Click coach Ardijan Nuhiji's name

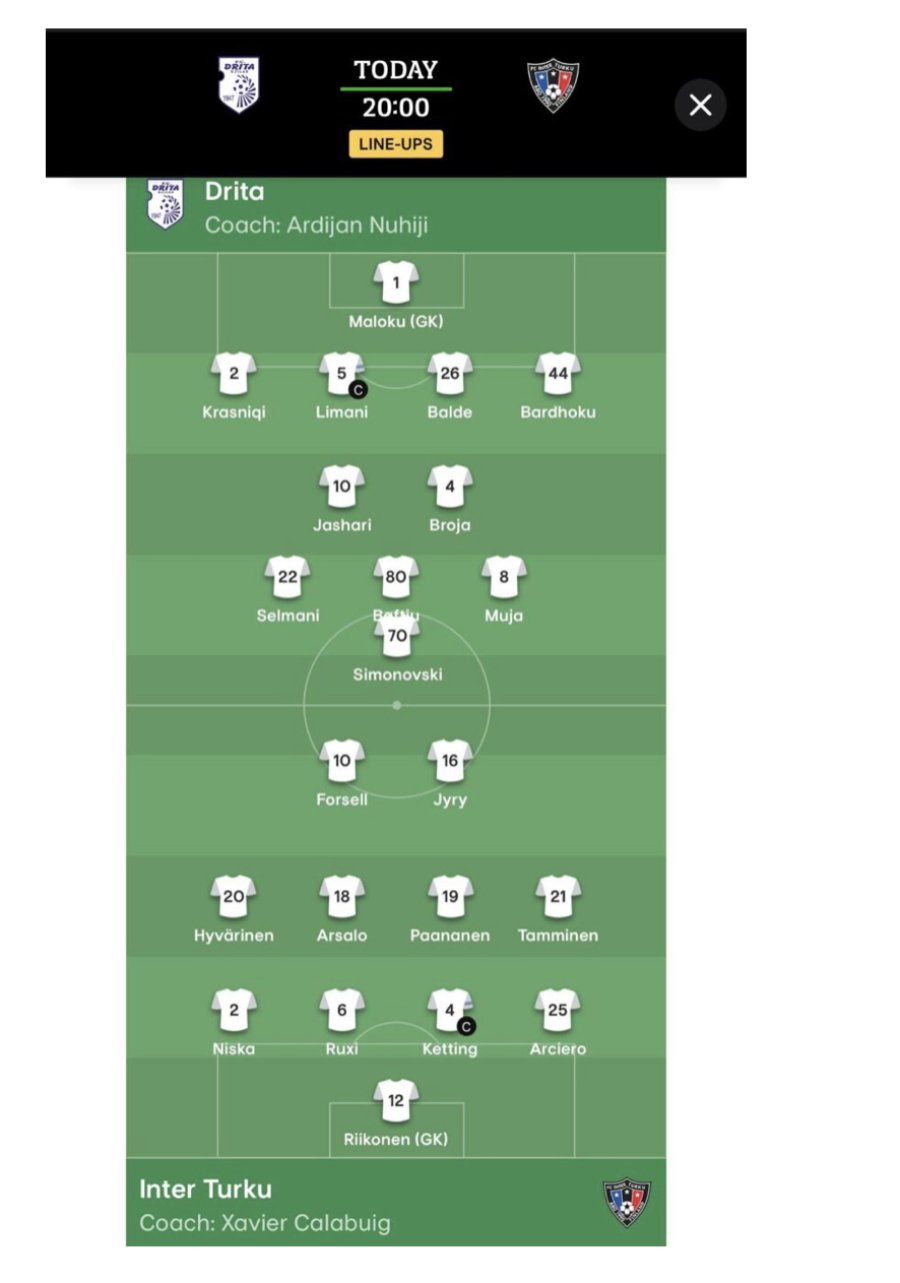[317, 225]
